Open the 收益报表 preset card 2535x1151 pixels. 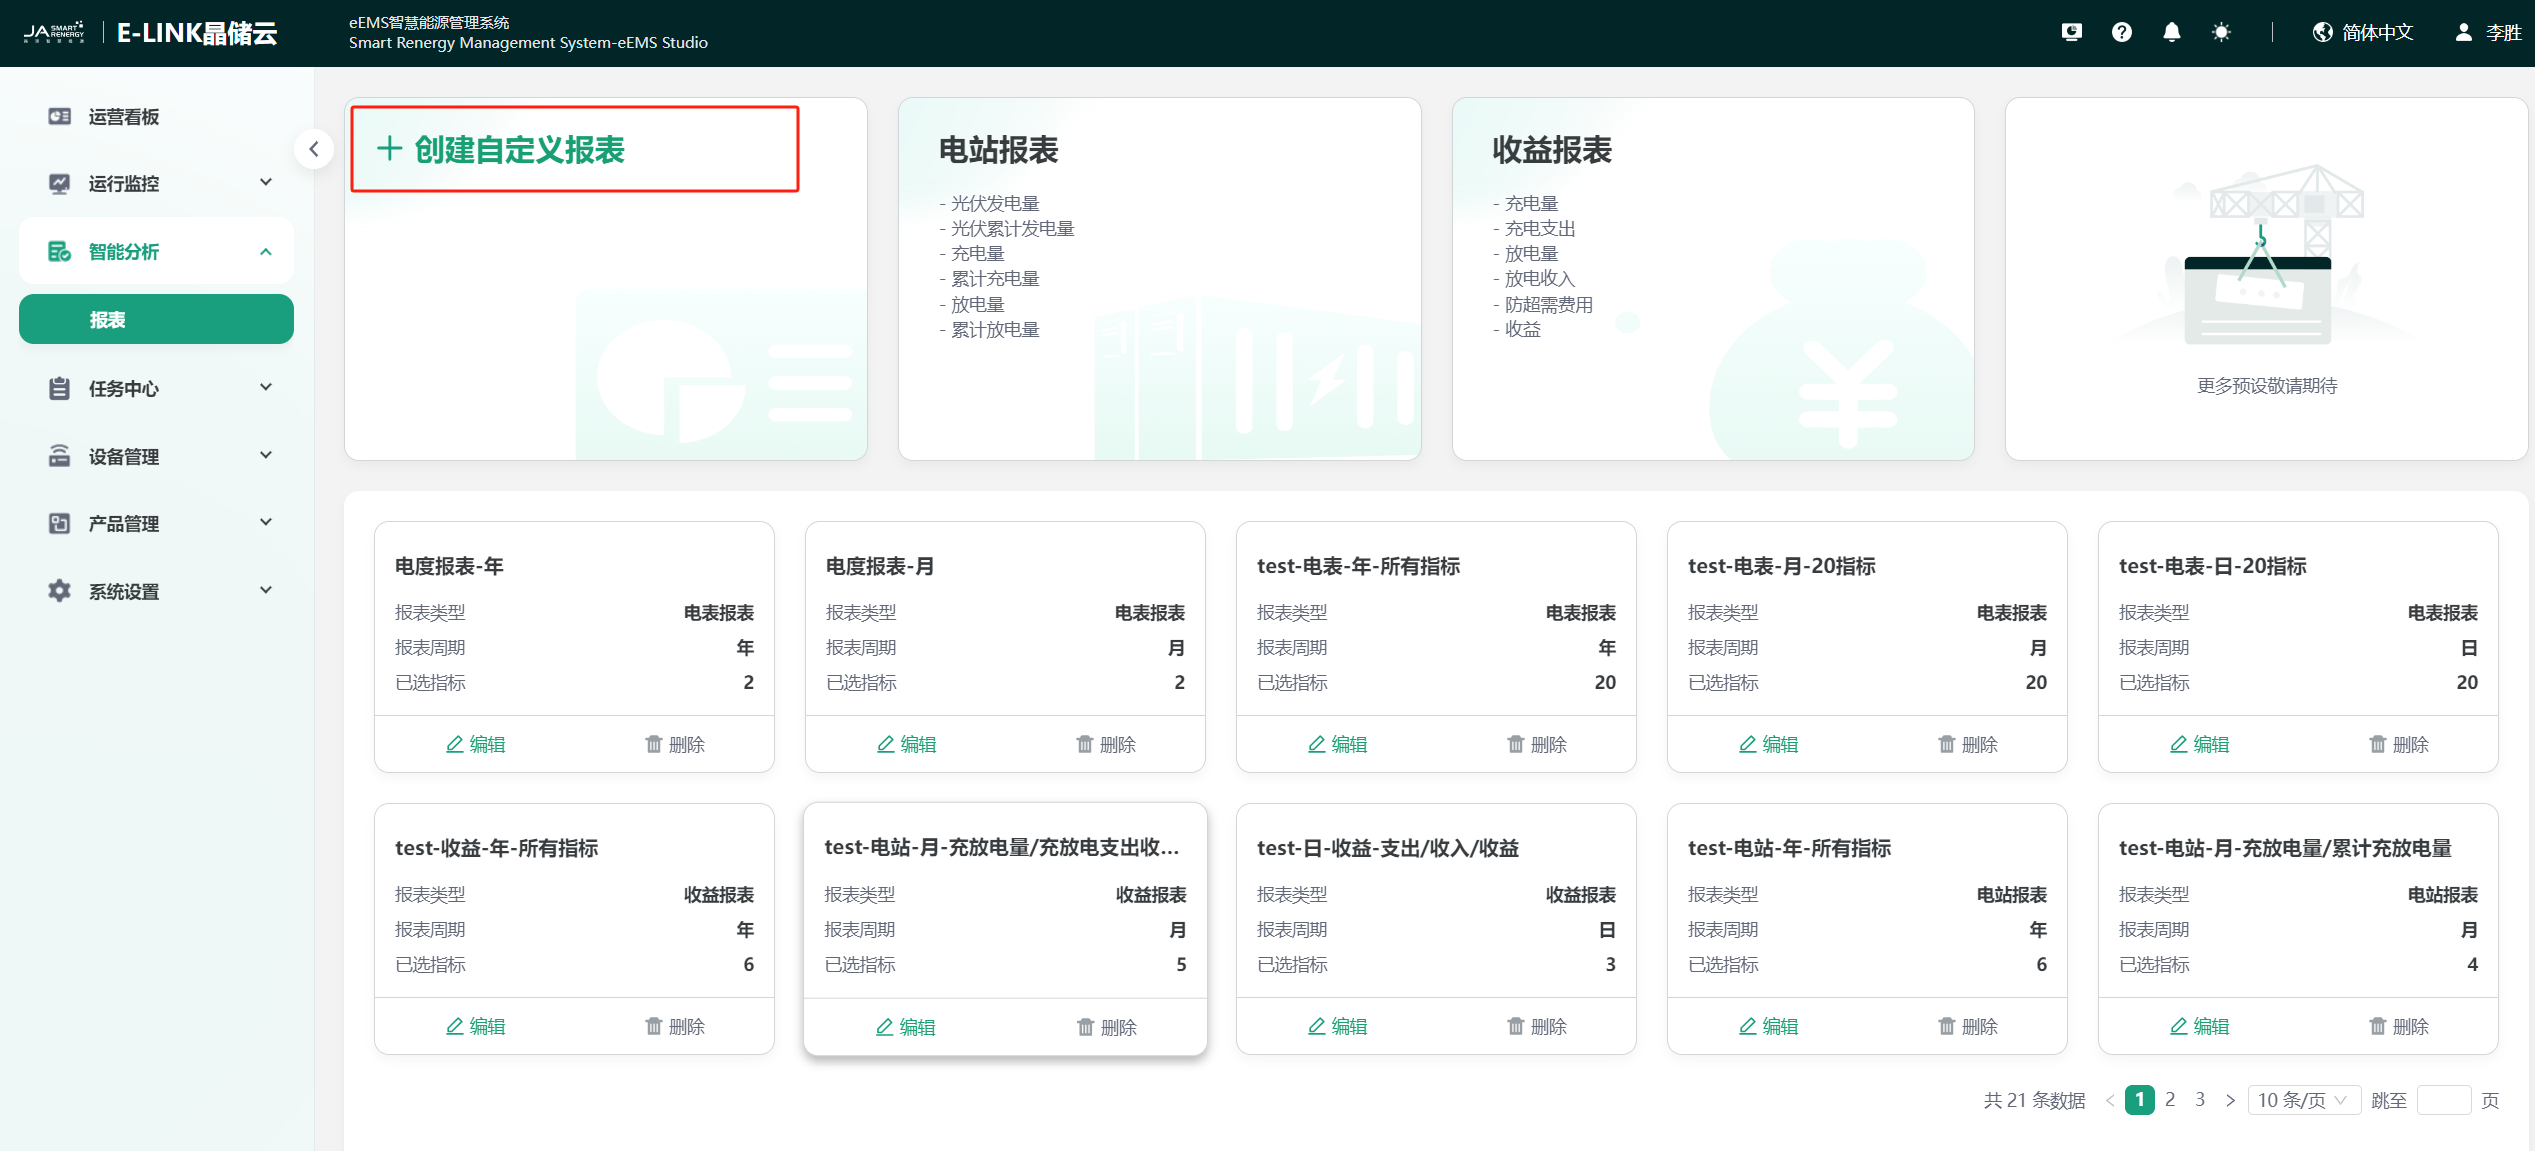coord(1712,278)
